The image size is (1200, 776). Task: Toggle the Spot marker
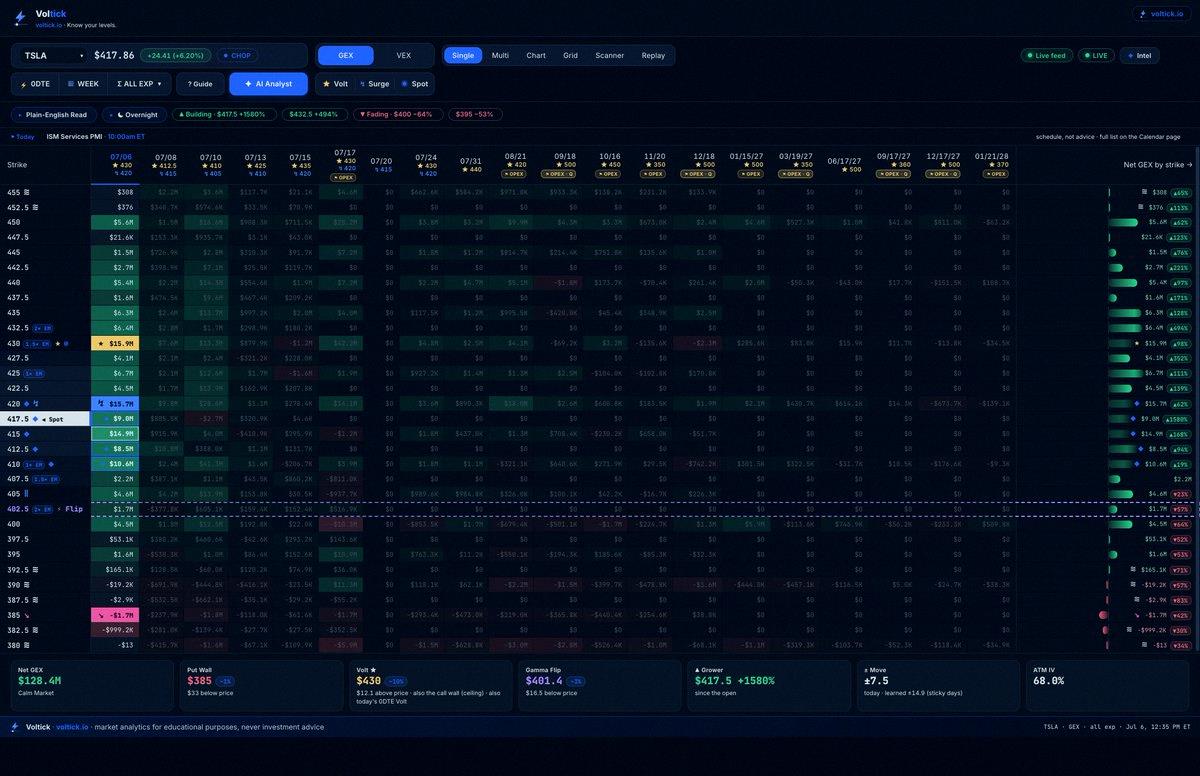(x=414, y=84)
